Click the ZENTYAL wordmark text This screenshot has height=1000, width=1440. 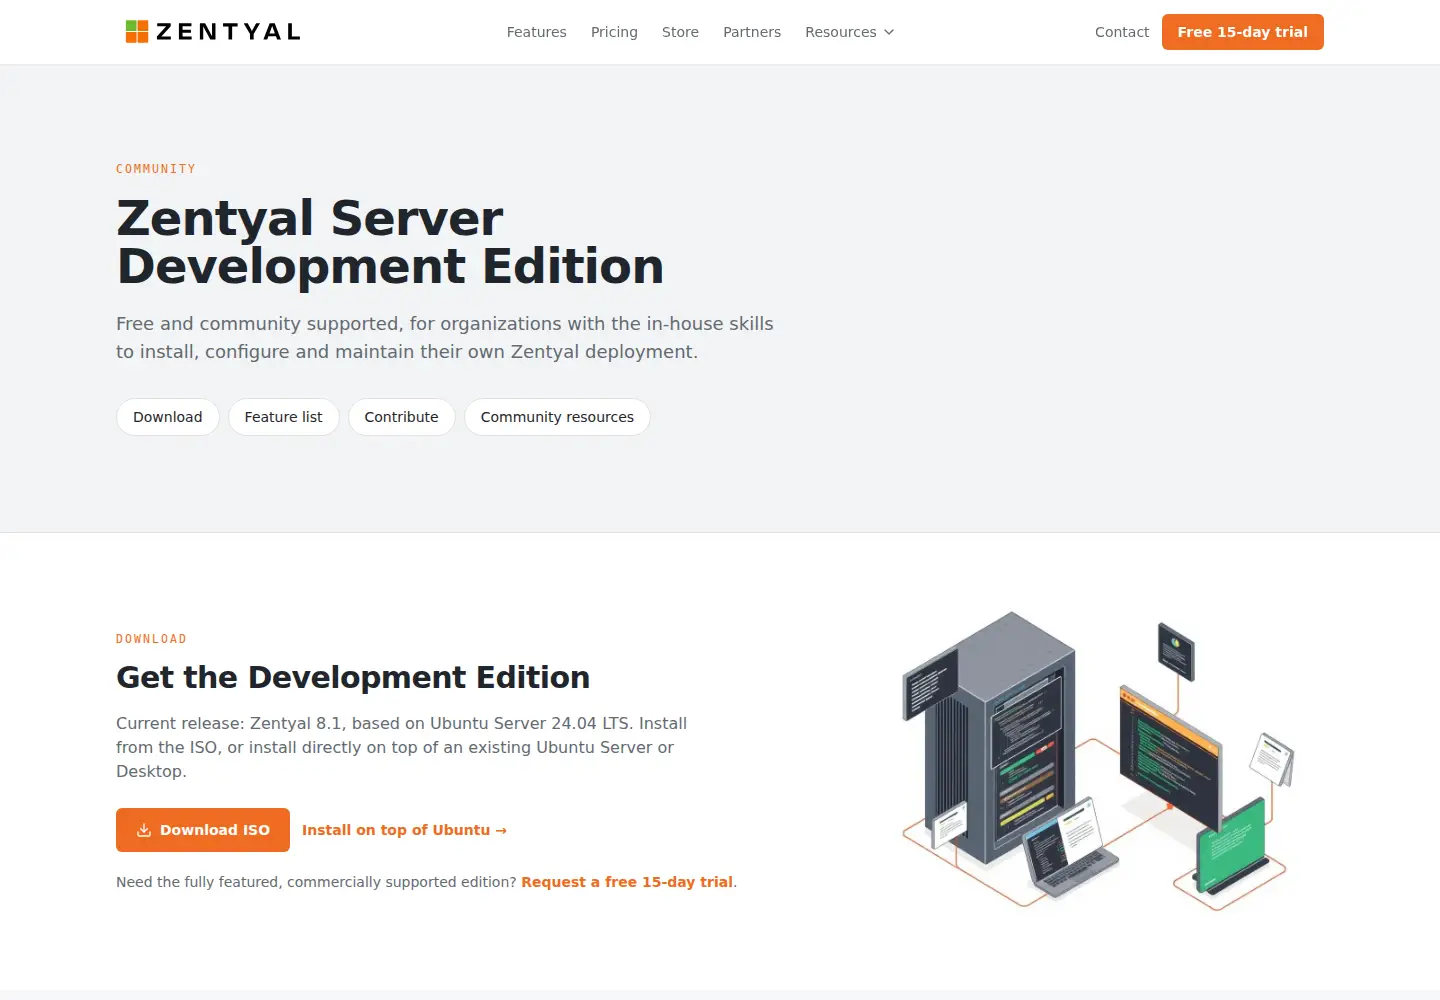click(229, 32)
